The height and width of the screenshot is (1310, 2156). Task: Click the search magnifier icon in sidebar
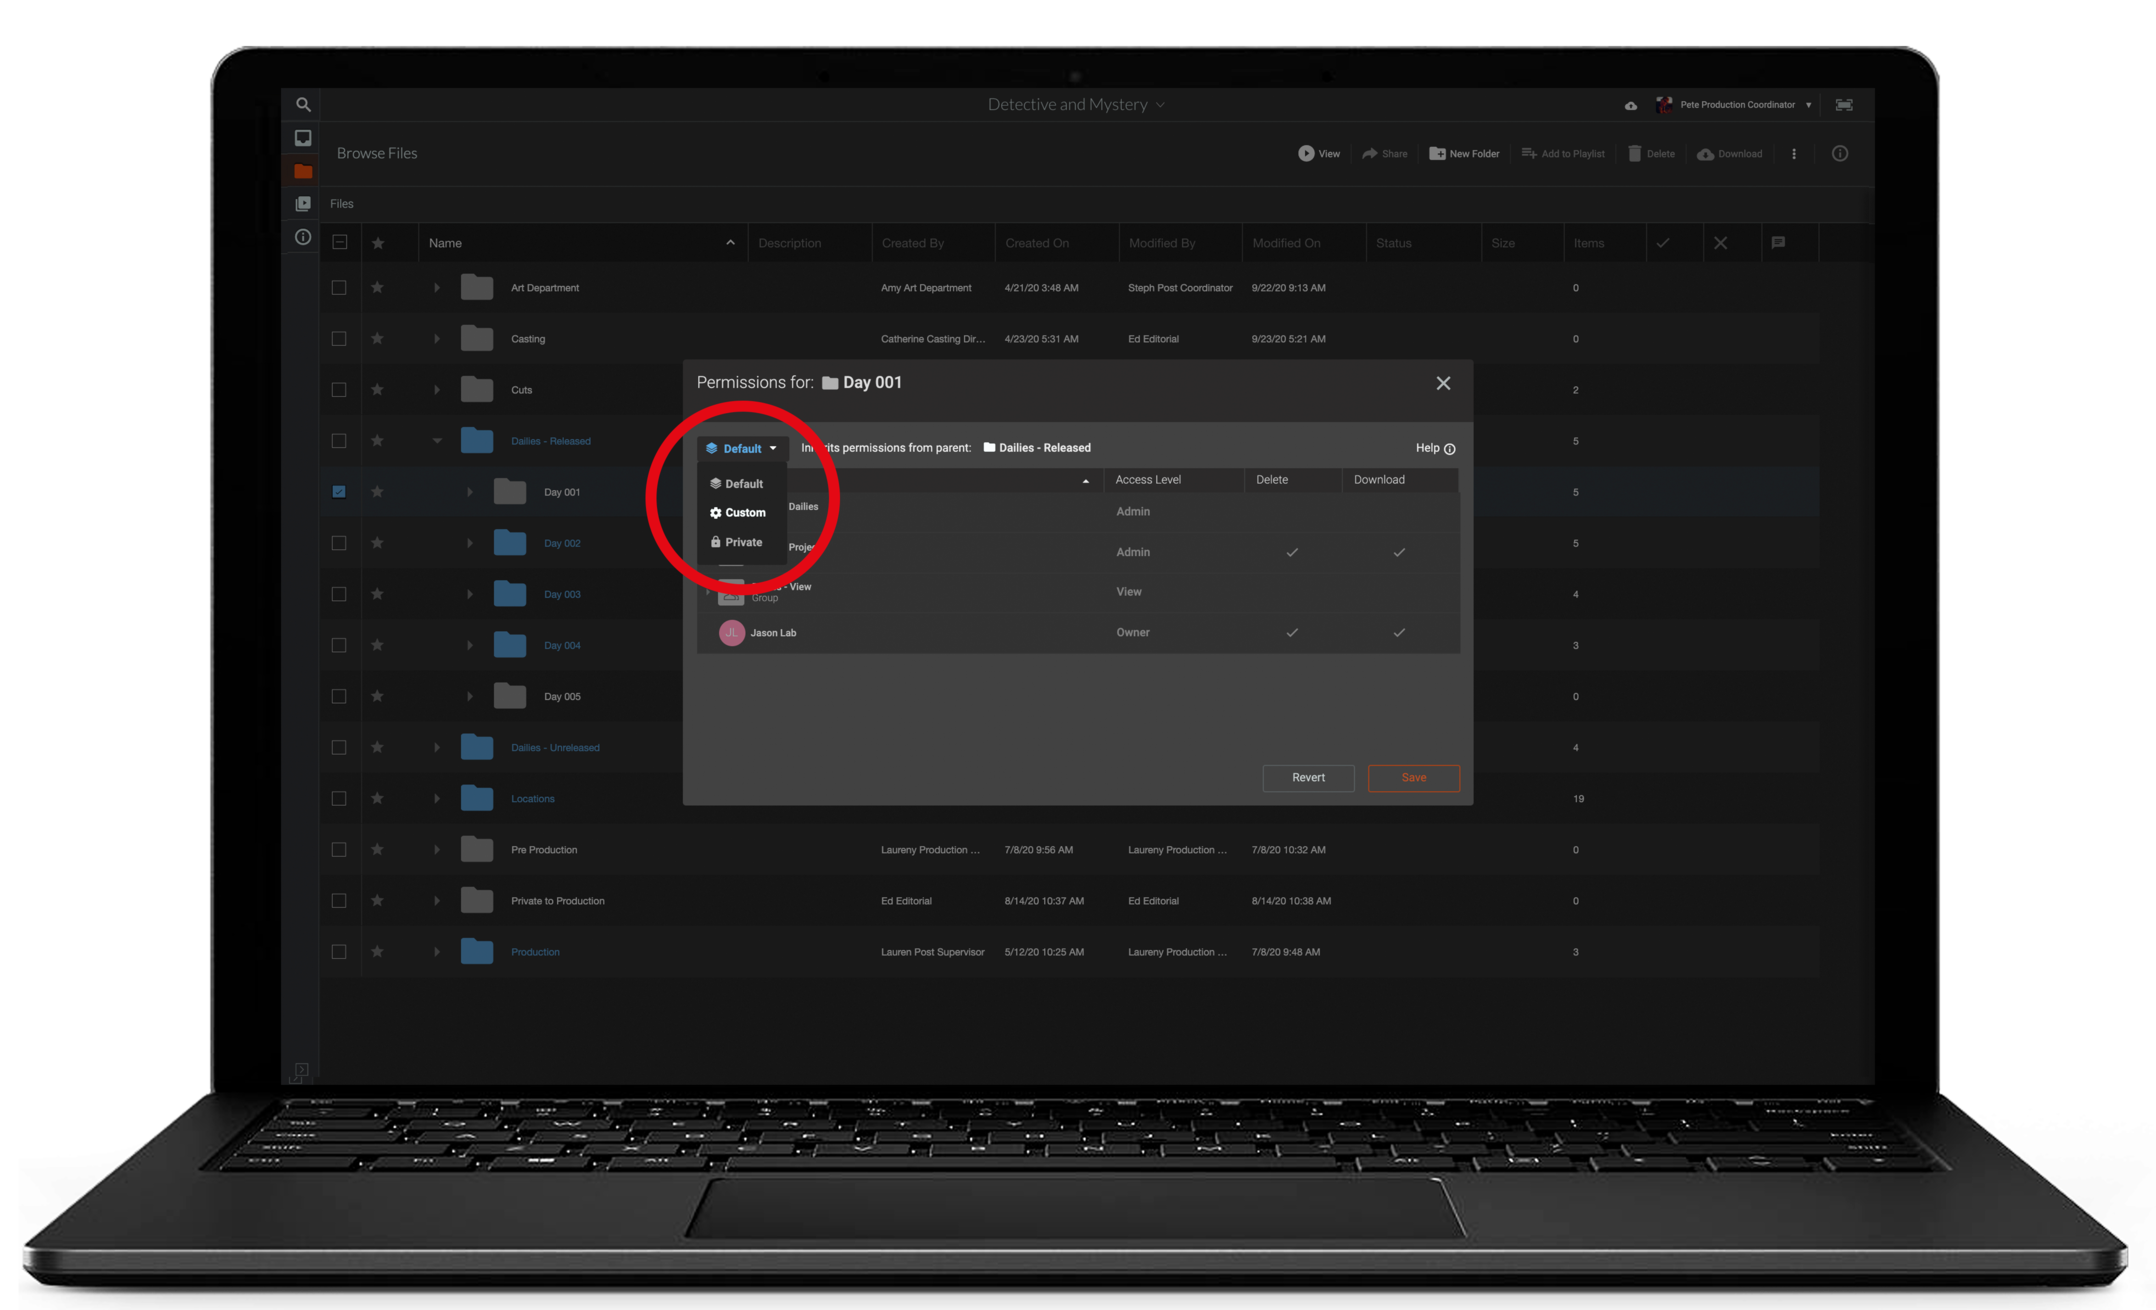pos(303,104)
